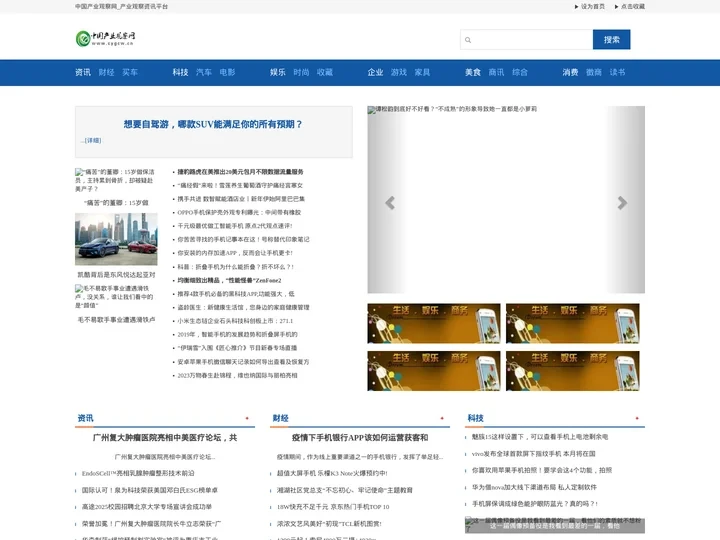
Task: Open caption 凯酷背后是东风悦达起亚对
Action: 116,275
